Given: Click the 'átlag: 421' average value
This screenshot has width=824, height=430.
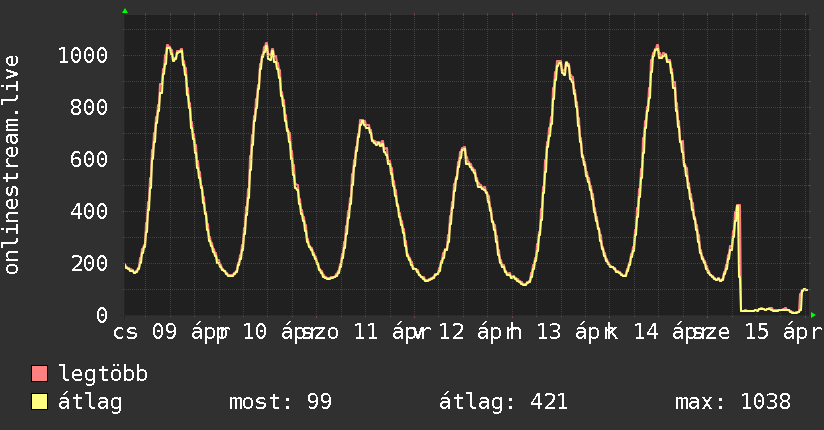Looking at the screenshot, I should pos(503,403).
